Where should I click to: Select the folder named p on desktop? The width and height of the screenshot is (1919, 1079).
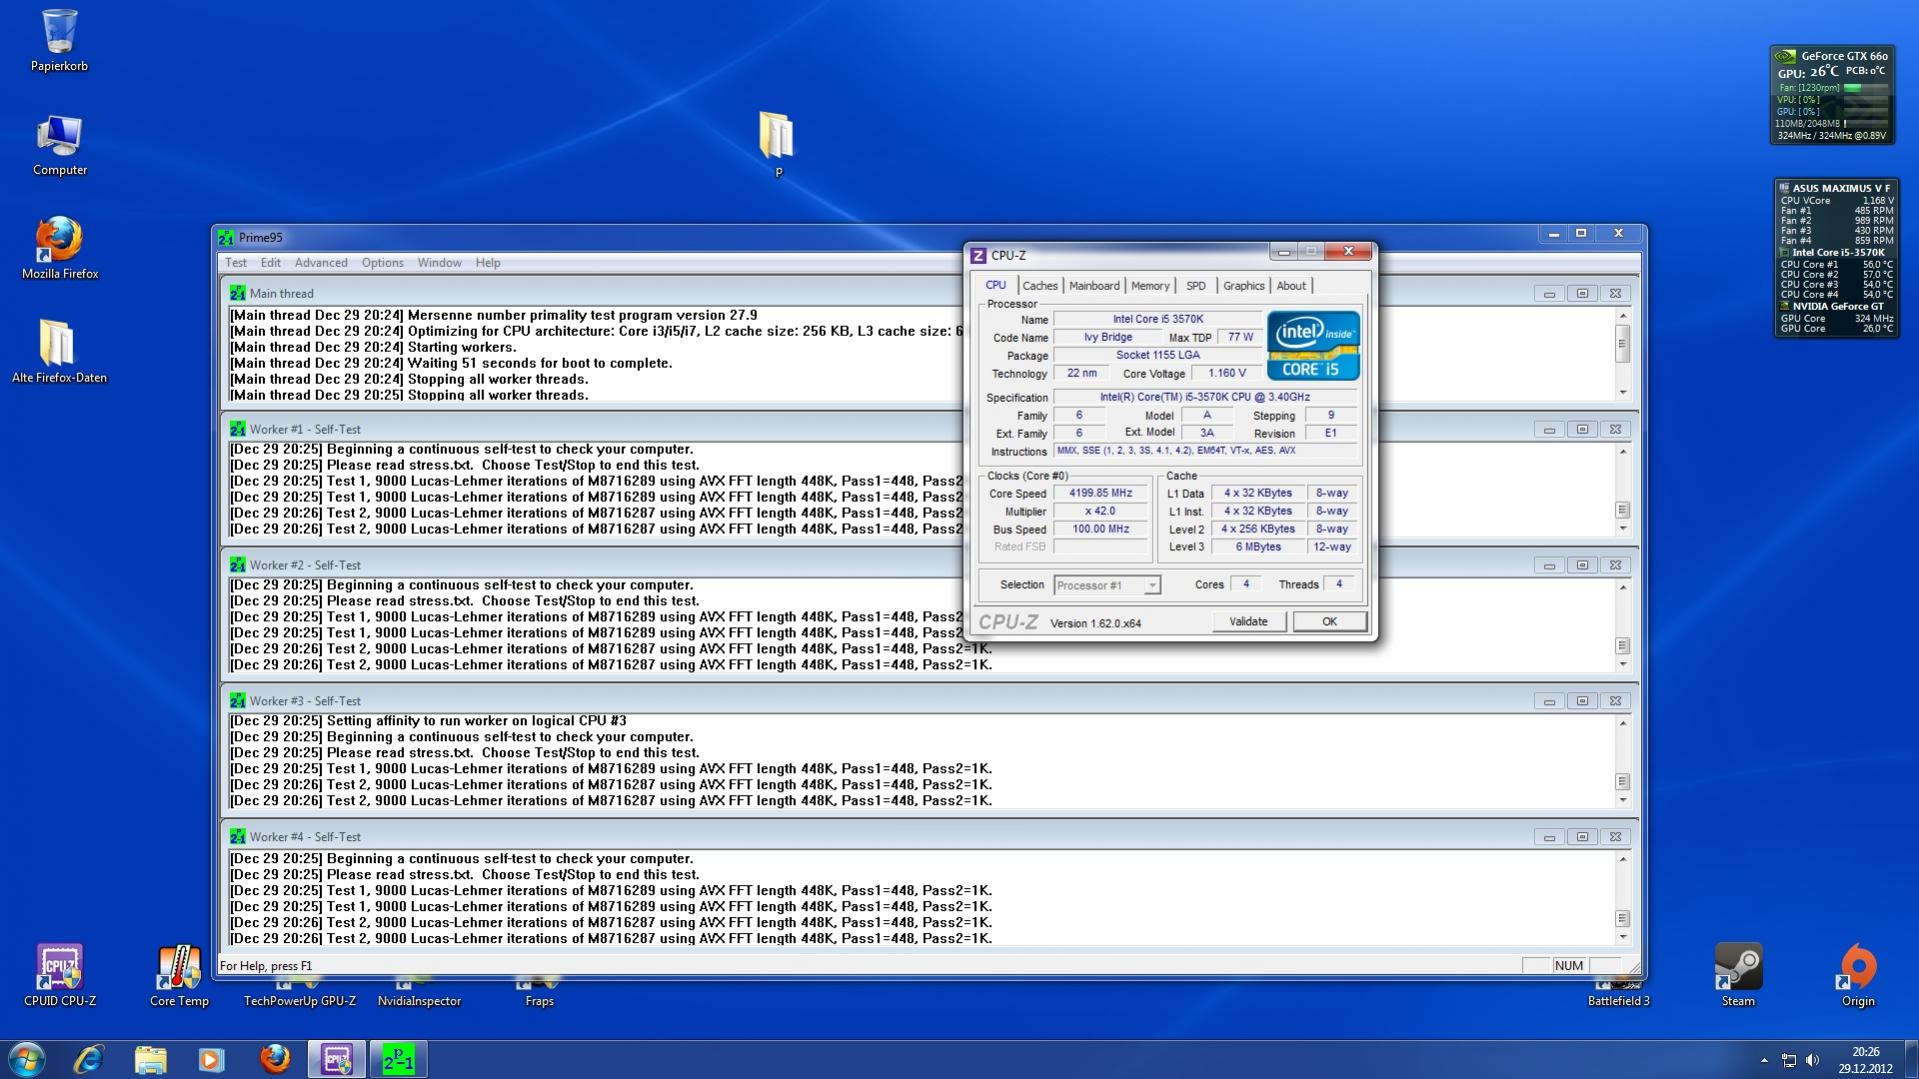pyautogui.click(x=777, y=143)
